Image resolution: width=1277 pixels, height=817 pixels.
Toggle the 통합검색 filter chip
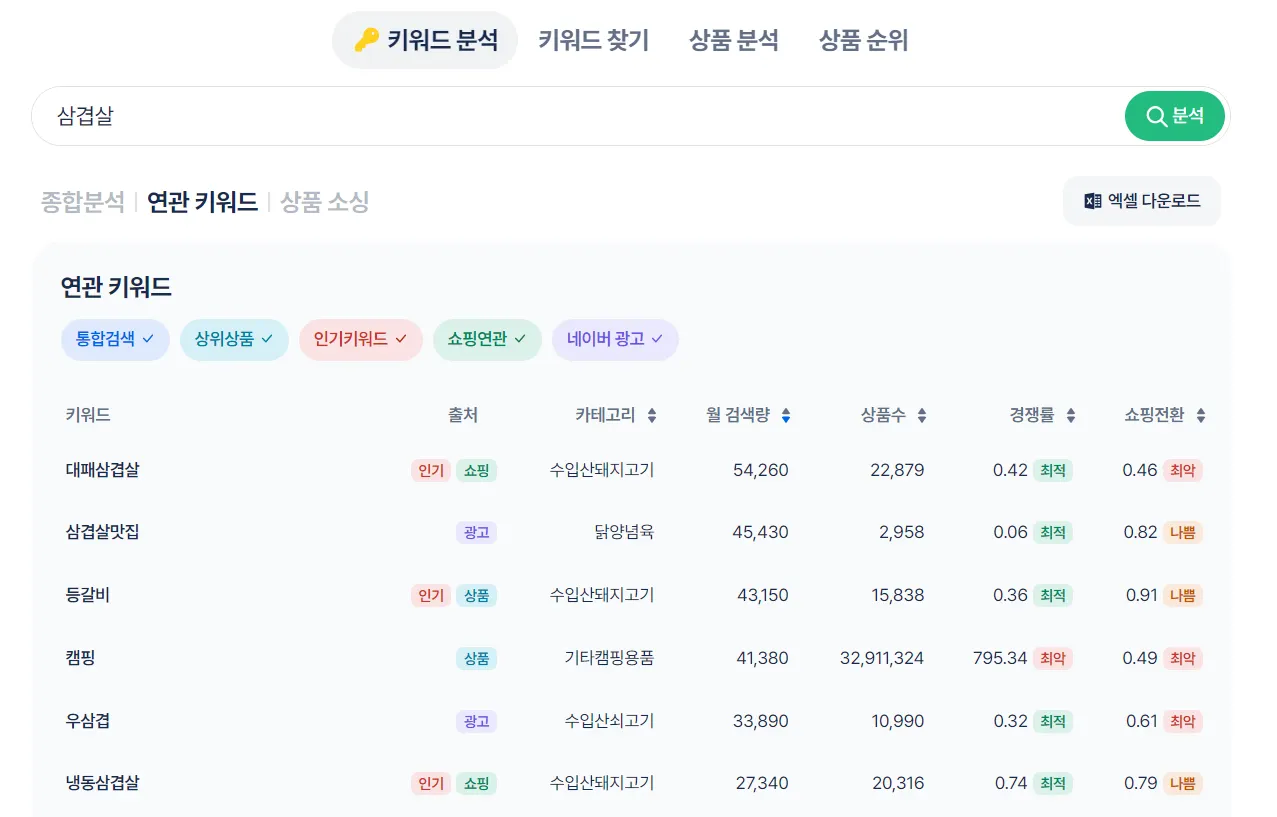coord(115,340)
